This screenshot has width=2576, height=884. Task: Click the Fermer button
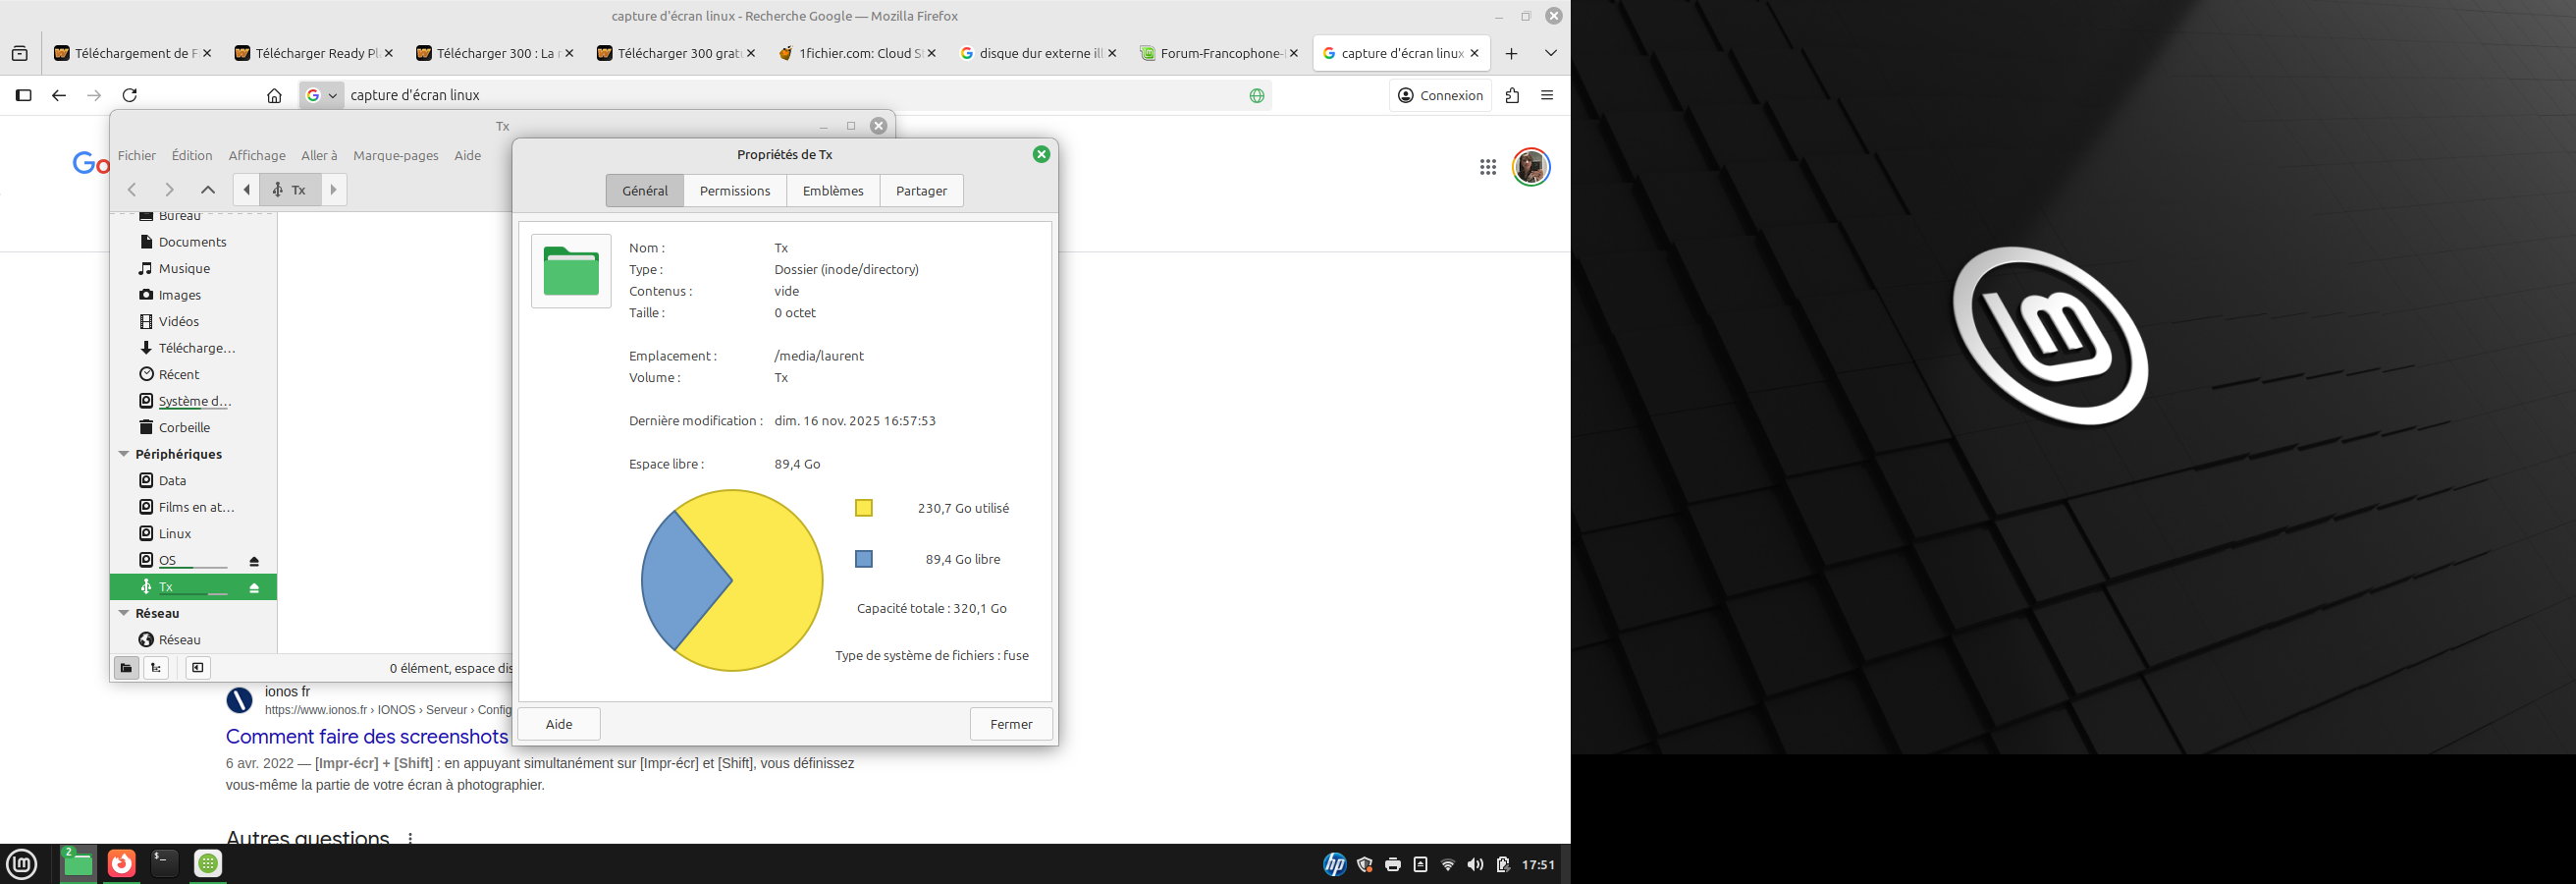coord(1010,724)
